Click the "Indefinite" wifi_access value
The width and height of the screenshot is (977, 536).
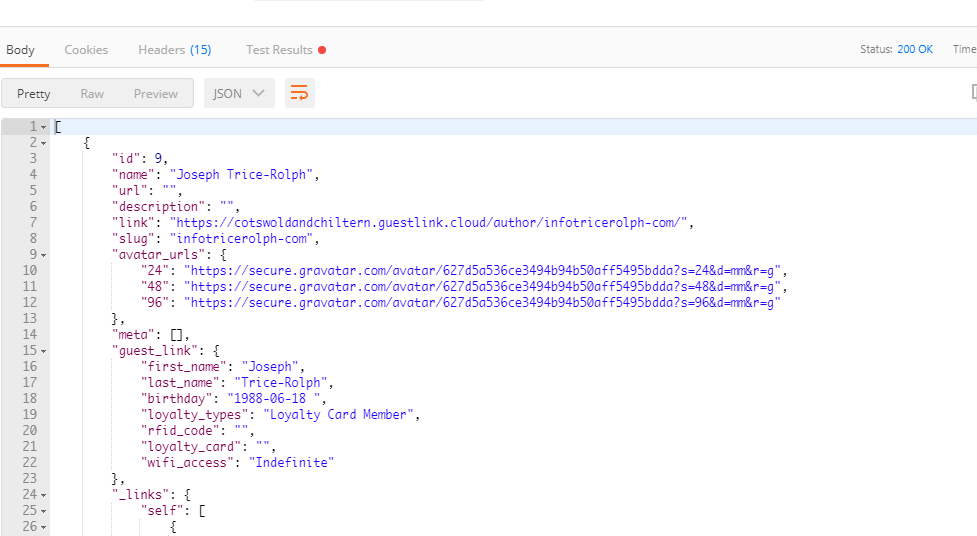tap(292, 462)
